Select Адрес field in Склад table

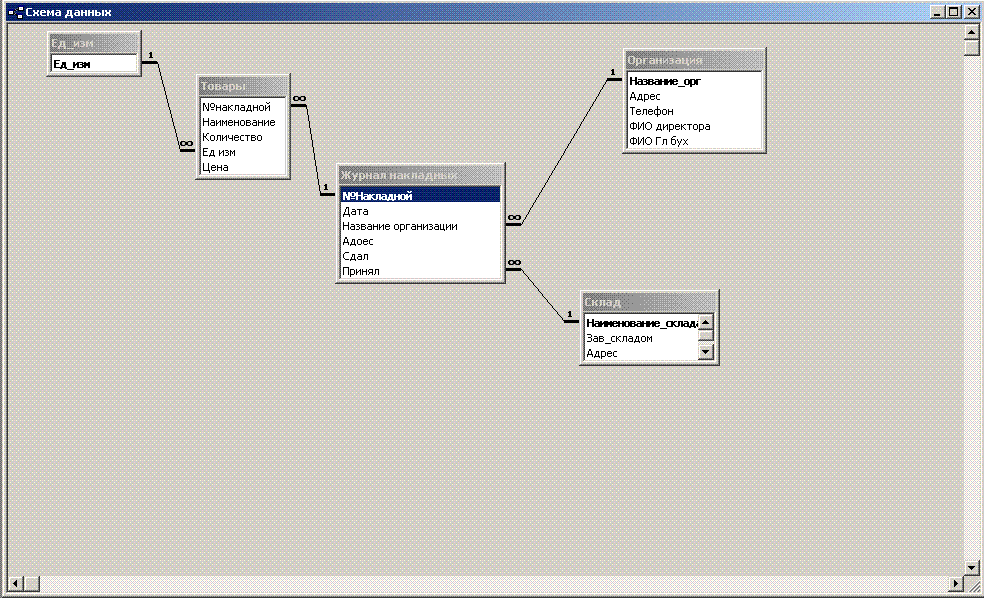point(641,353)
